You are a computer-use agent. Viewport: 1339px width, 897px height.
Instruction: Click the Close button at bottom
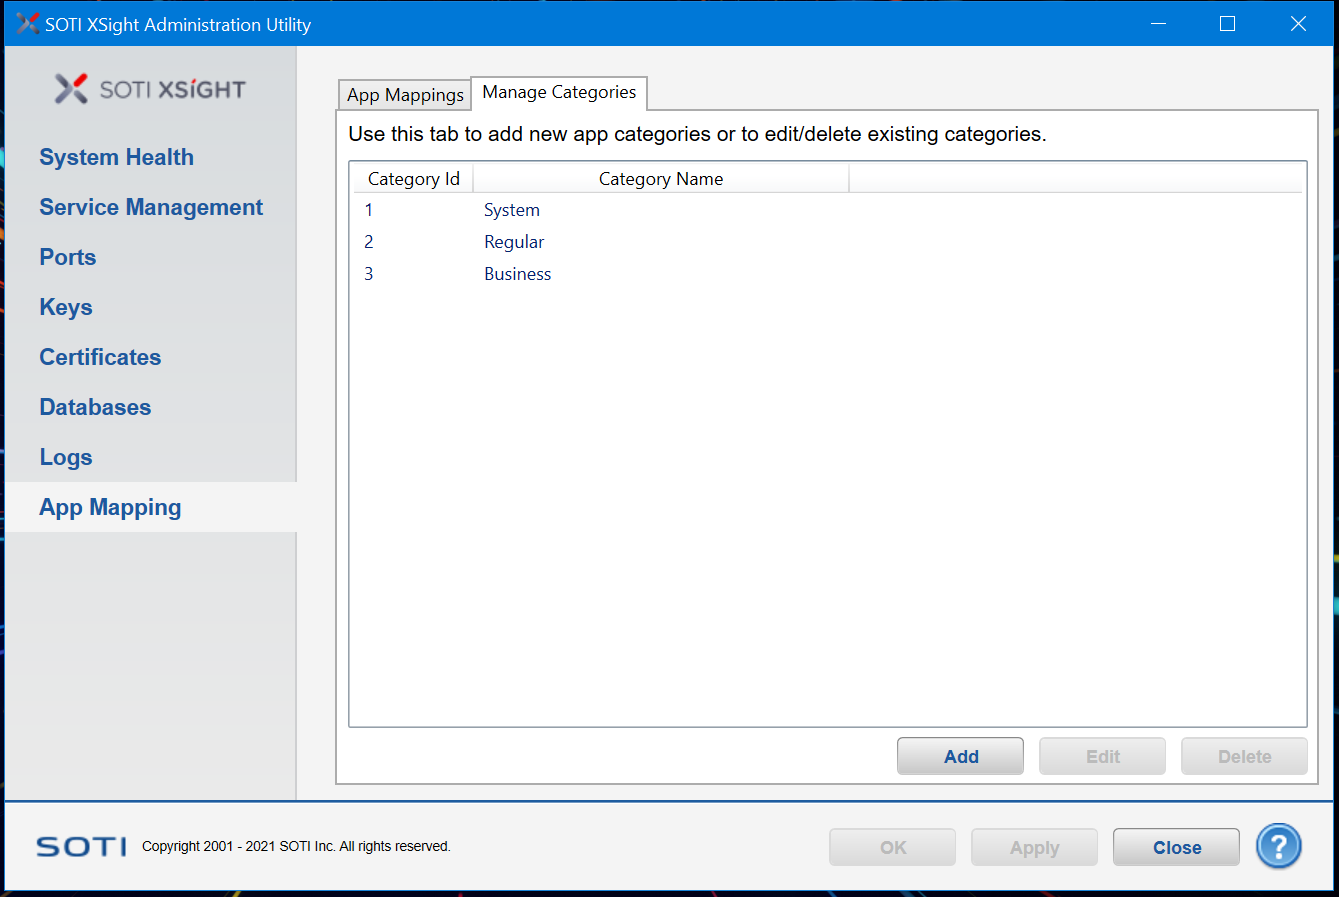1176,847
